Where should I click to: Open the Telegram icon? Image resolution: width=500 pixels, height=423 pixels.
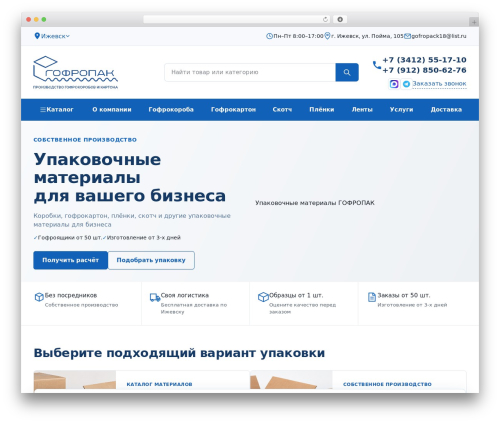pos(406,84)
